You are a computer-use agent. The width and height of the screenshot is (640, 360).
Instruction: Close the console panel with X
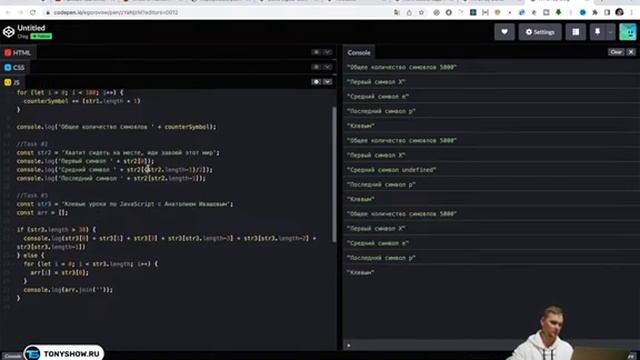click(x=631, y=52)
